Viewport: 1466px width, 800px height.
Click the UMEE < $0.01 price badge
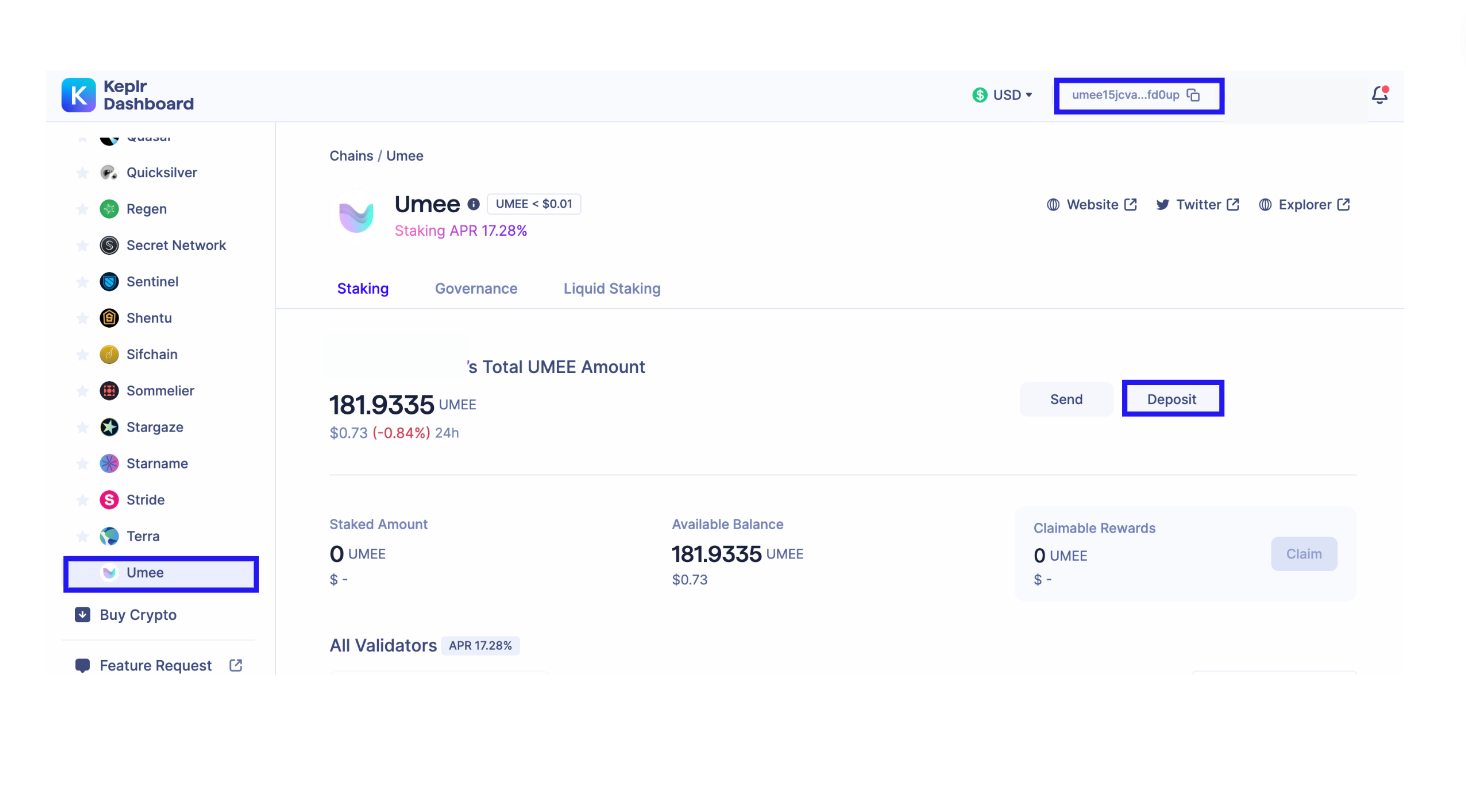[534, 204]
